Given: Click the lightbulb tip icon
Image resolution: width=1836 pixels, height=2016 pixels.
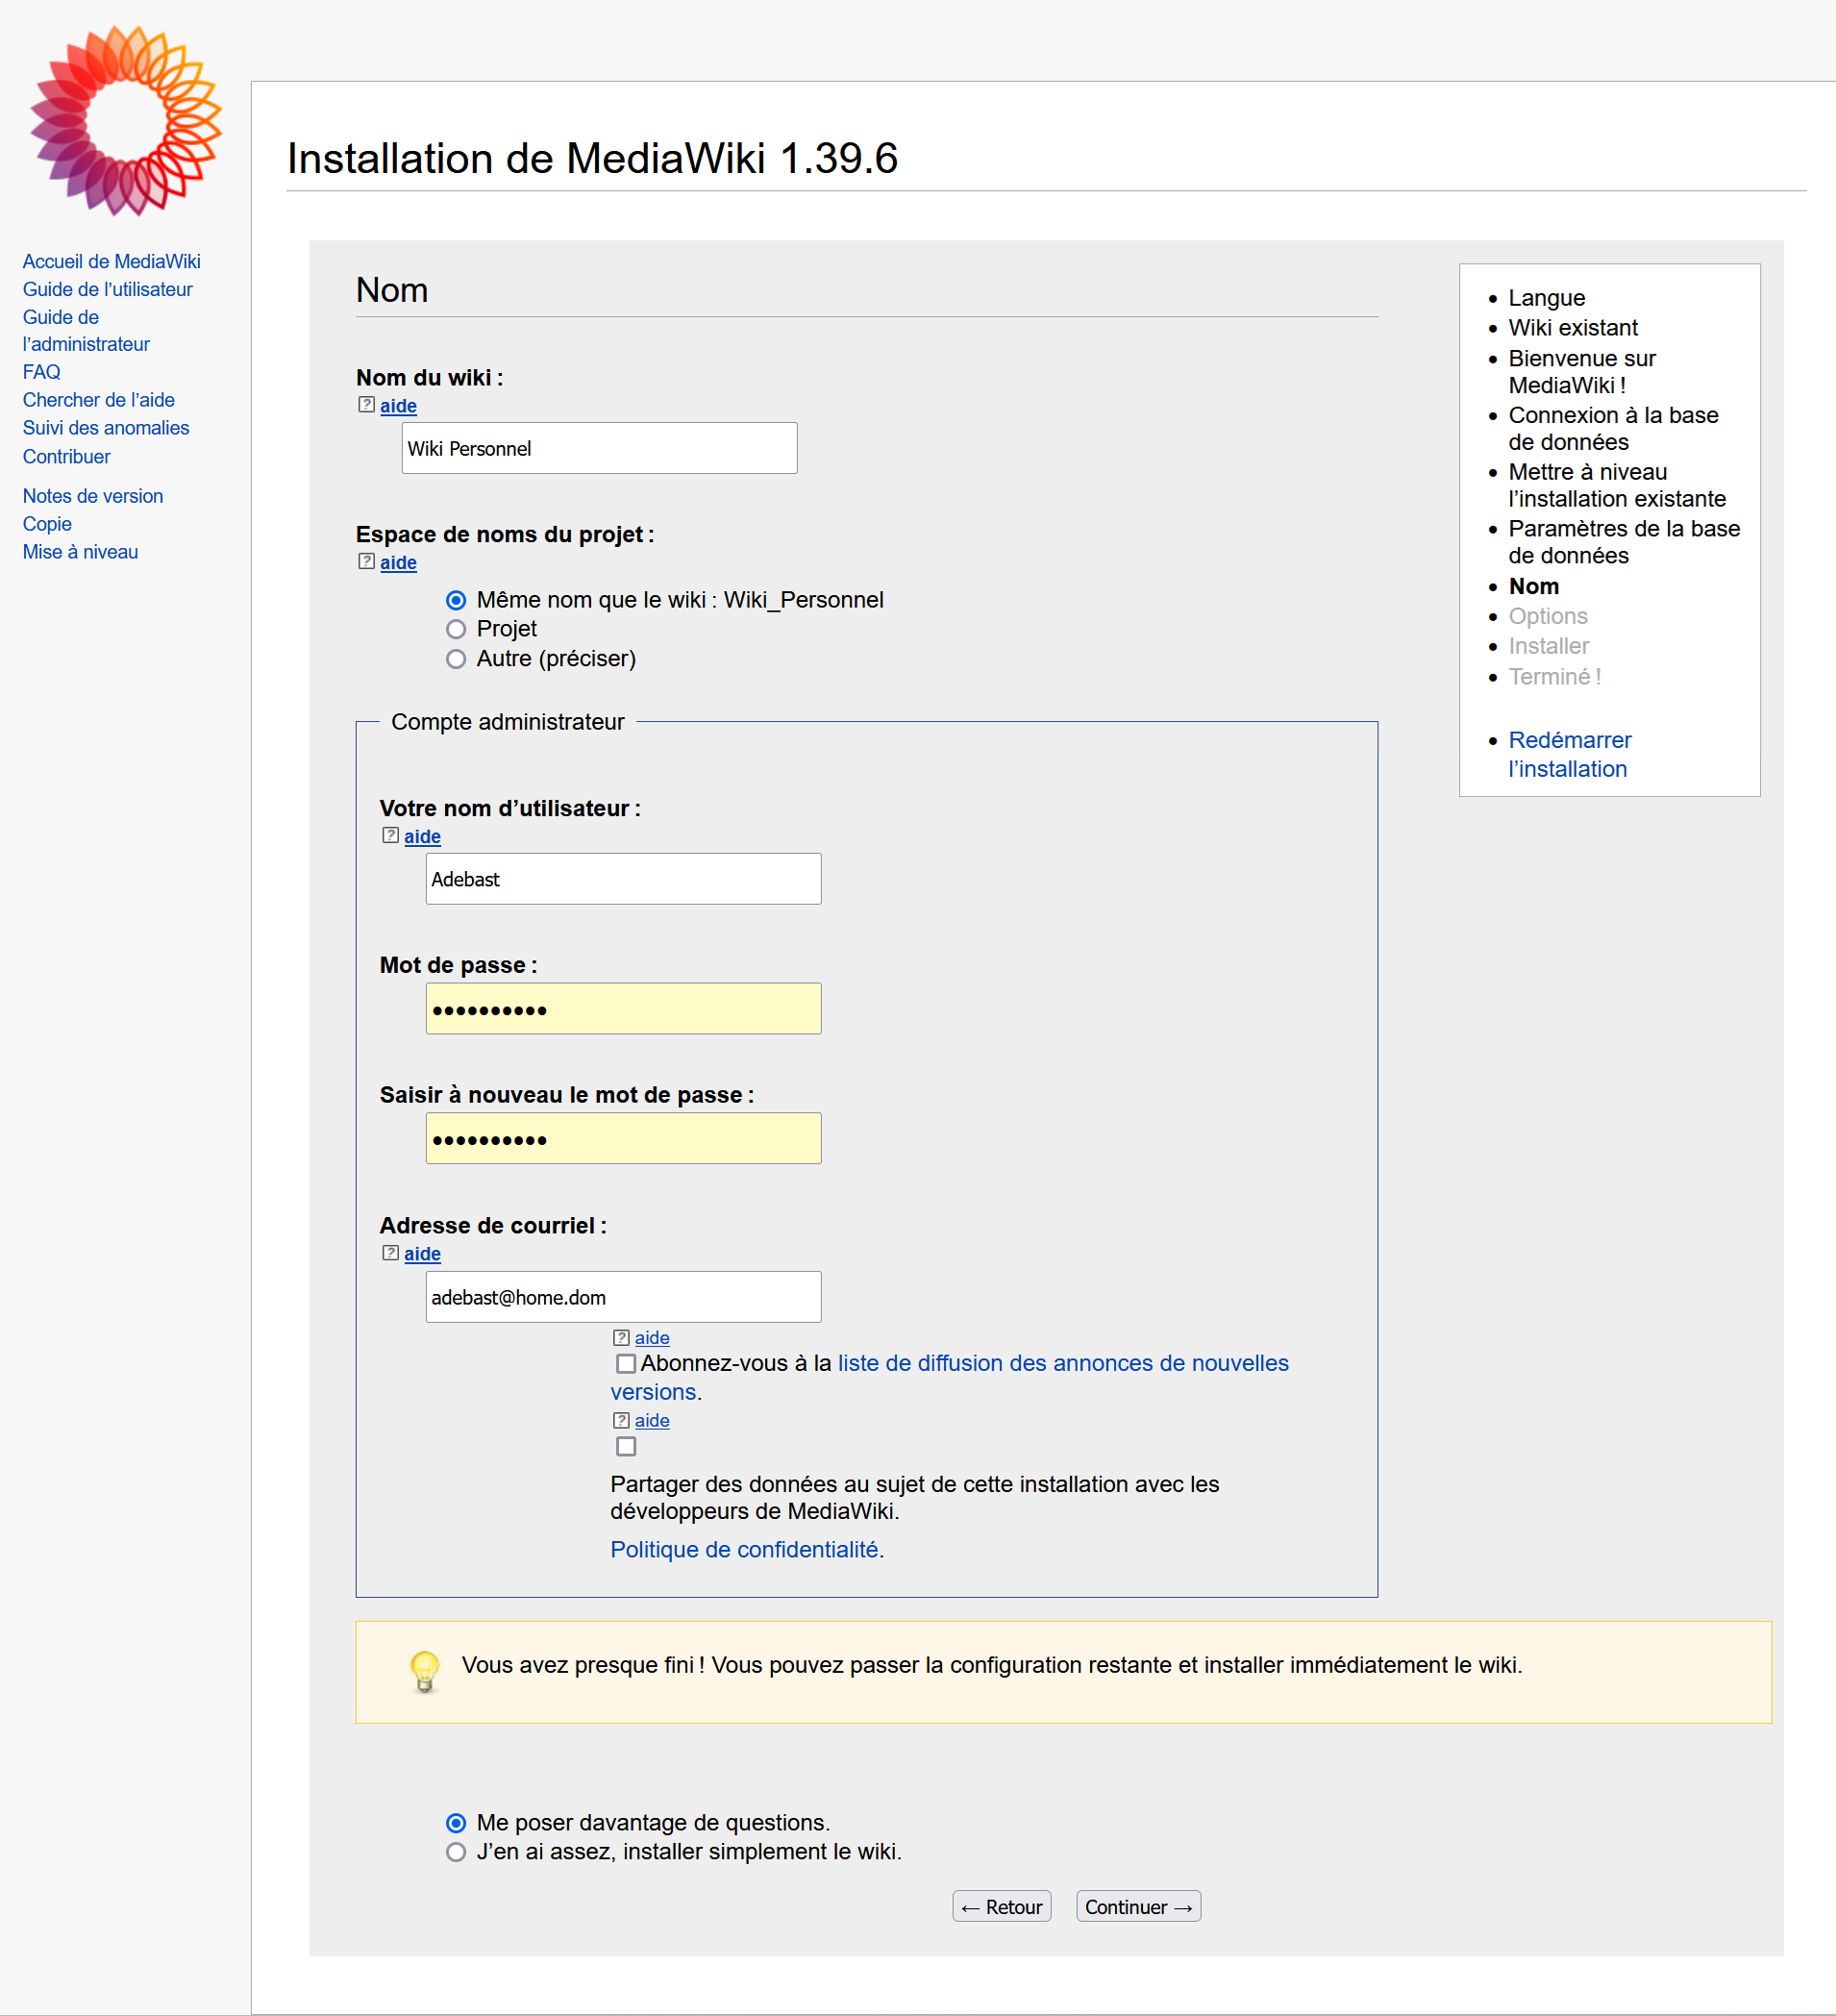Looking at the screenshot, I should point(425,1671).
